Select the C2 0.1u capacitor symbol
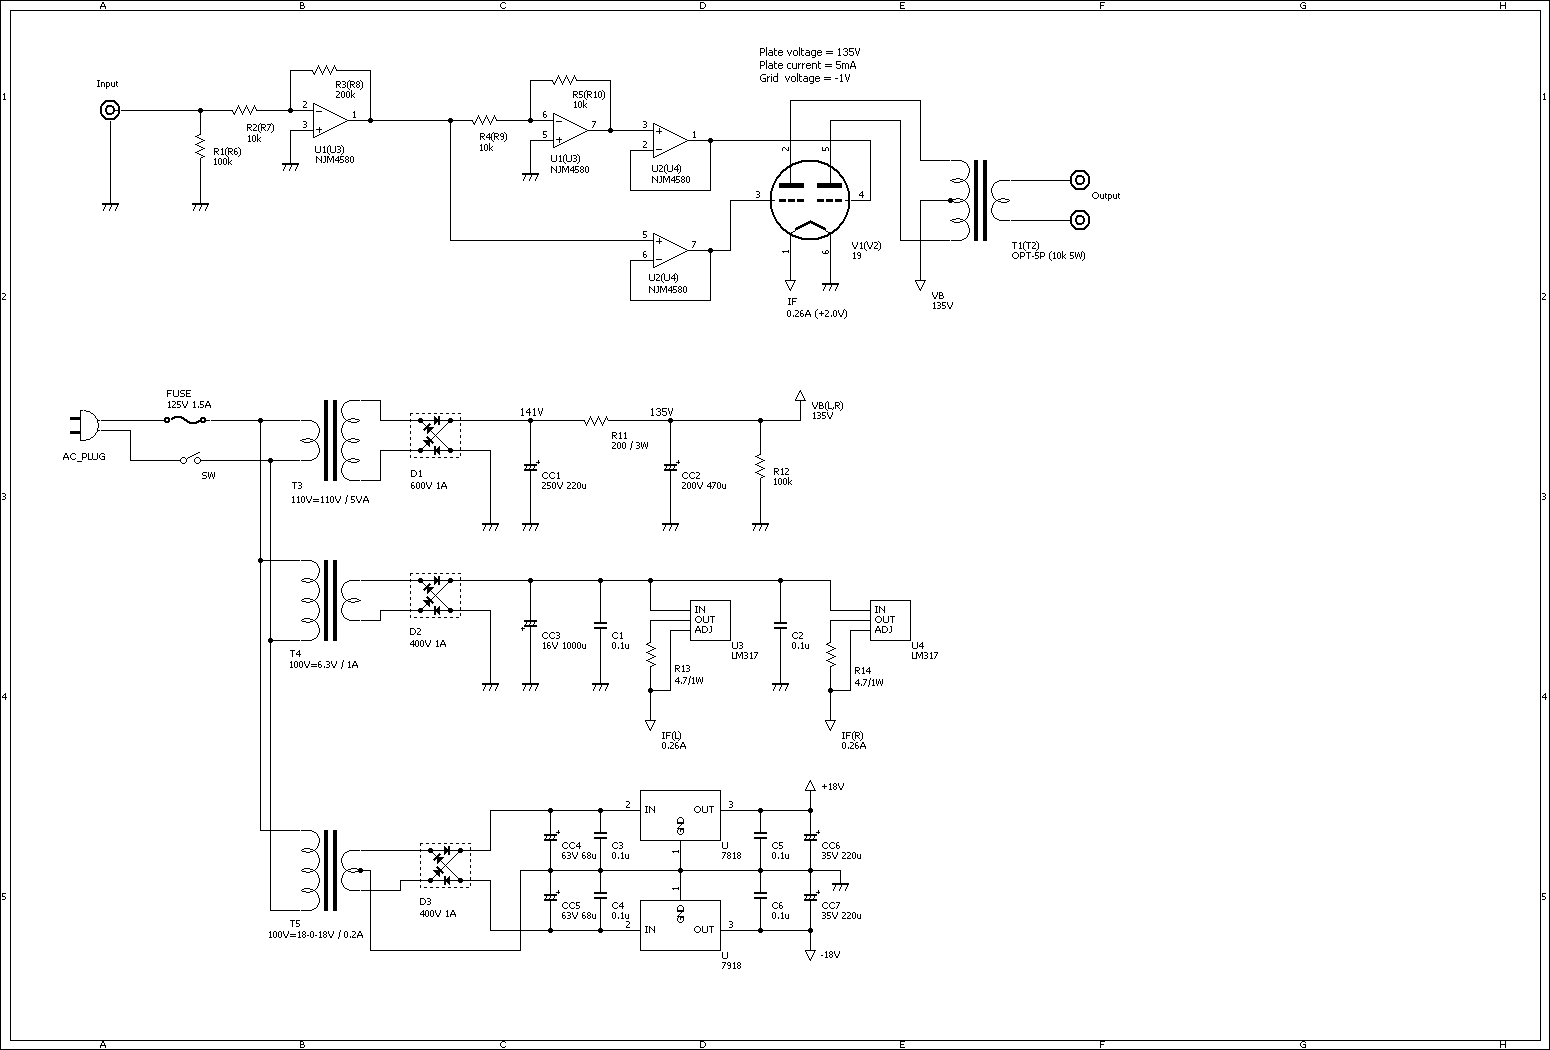Viewport: 1550px width, 1050px height. (x=780, y=625)
